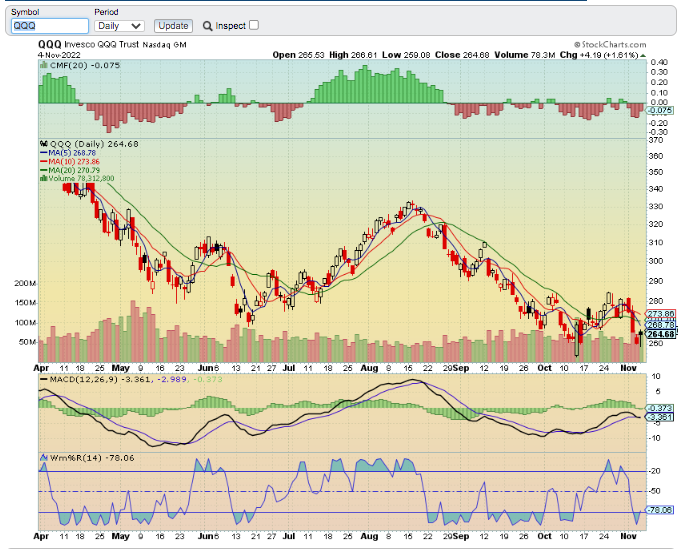Click the 200M volume axis label

pos(25,283)
